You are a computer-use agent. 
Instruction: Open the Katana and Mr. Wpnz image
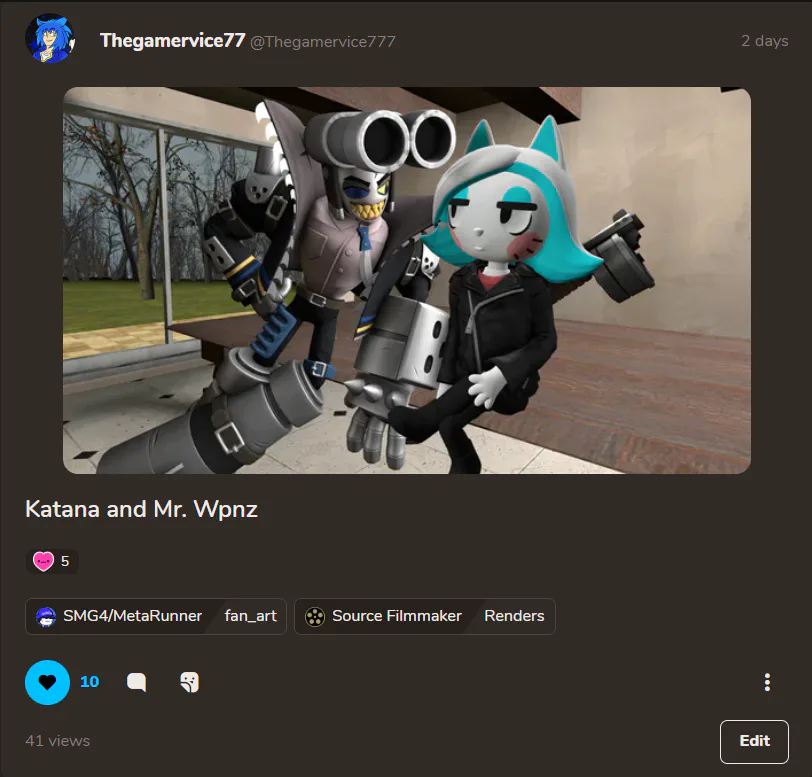tap(407, 280)
